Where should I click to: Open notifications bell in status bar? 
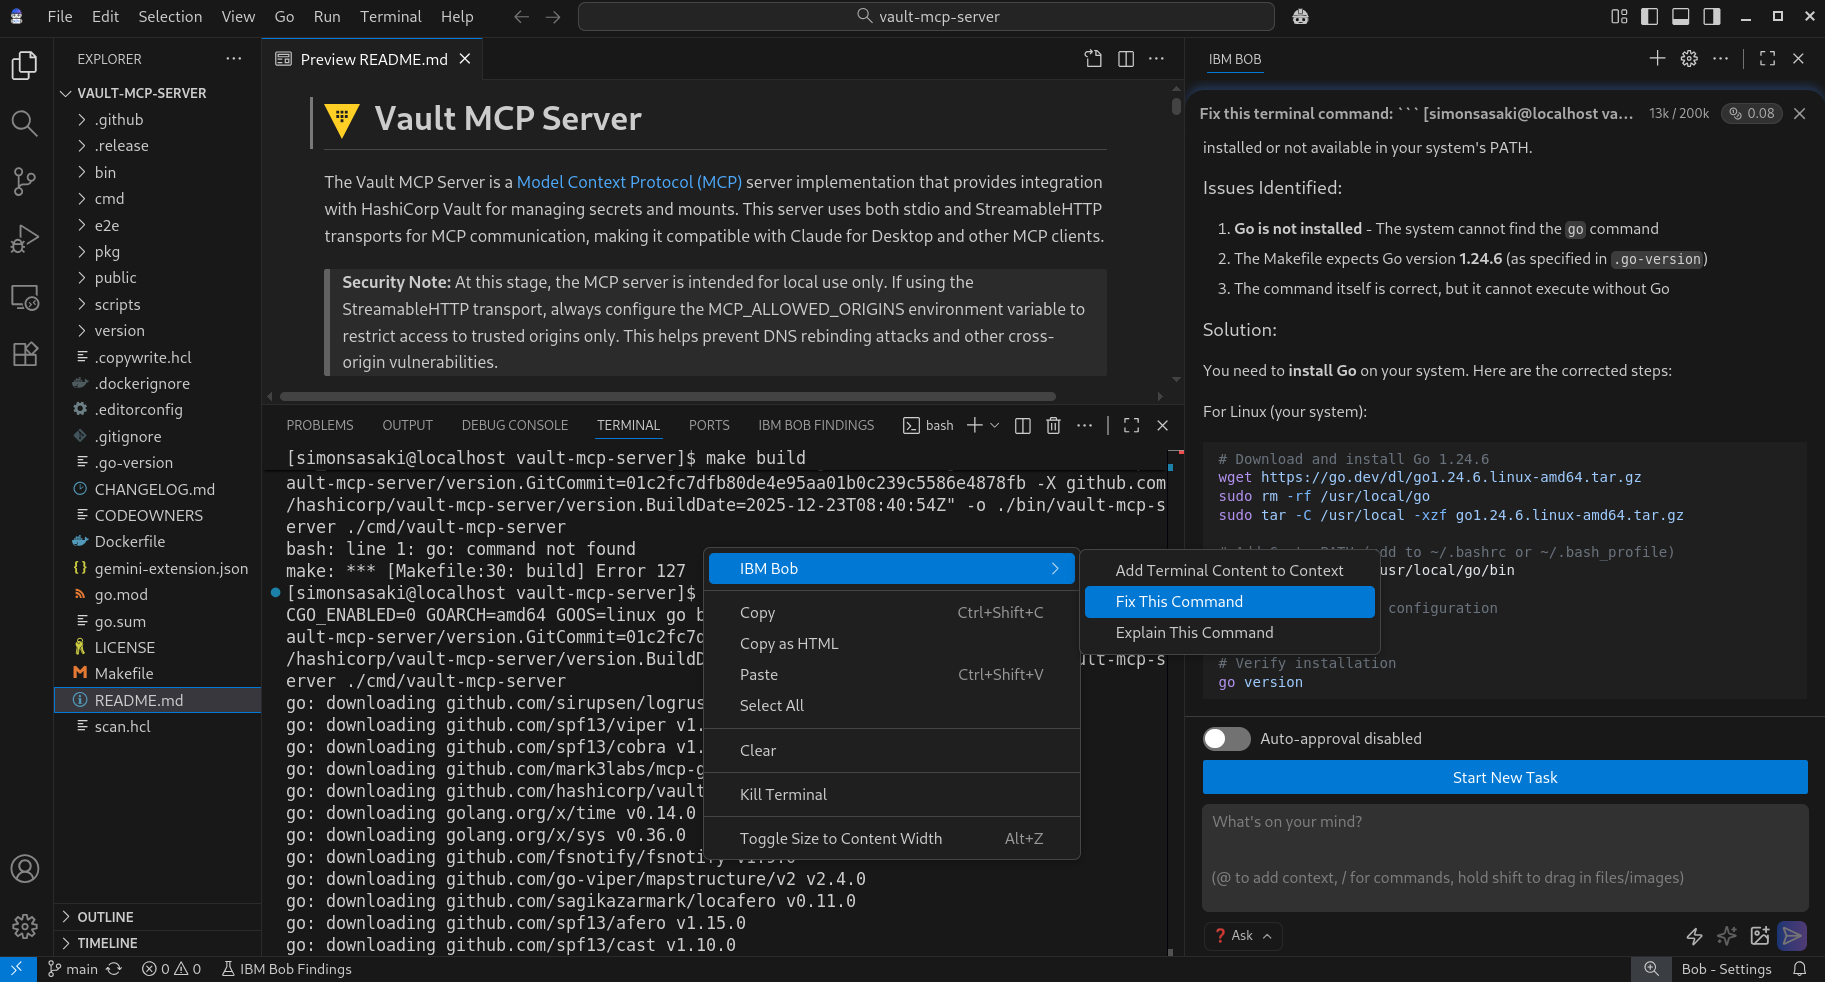coord(1800,969)
